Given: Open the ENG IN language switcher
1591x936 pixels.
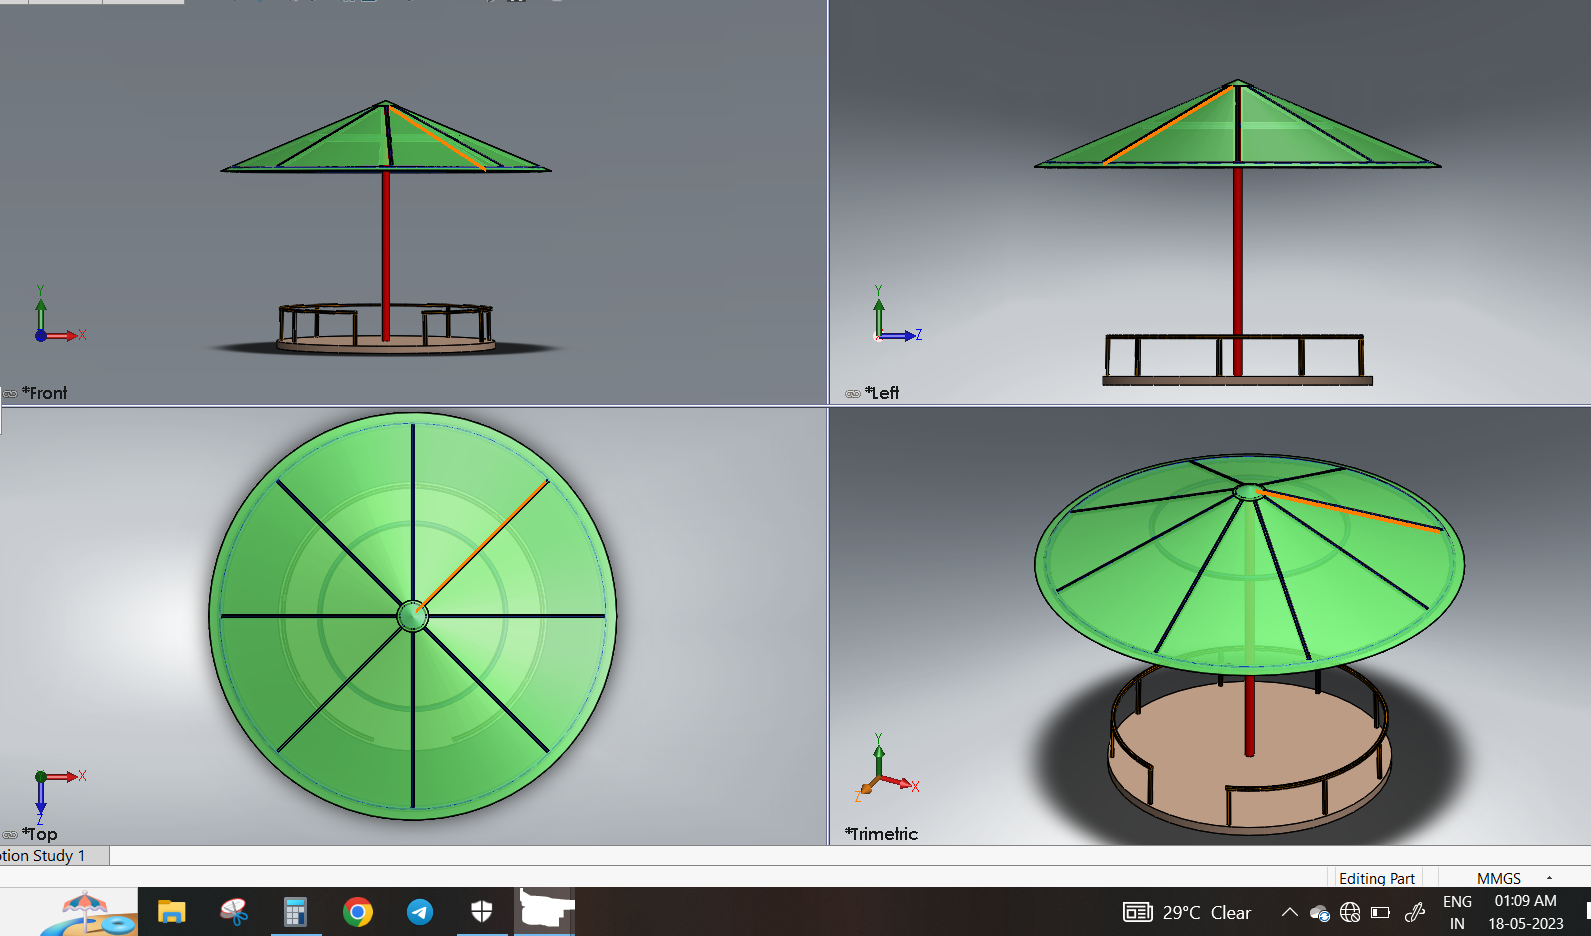Looking at the screenshot, I should pos(1457,912).
